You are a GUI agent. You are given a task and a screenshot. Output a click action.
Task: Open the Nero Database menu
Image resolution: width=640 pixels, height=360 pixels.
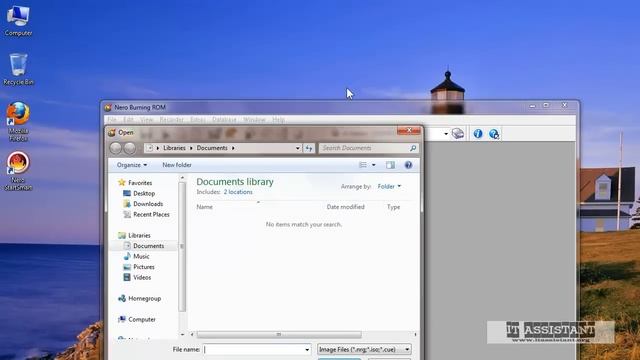click(224, 120)
